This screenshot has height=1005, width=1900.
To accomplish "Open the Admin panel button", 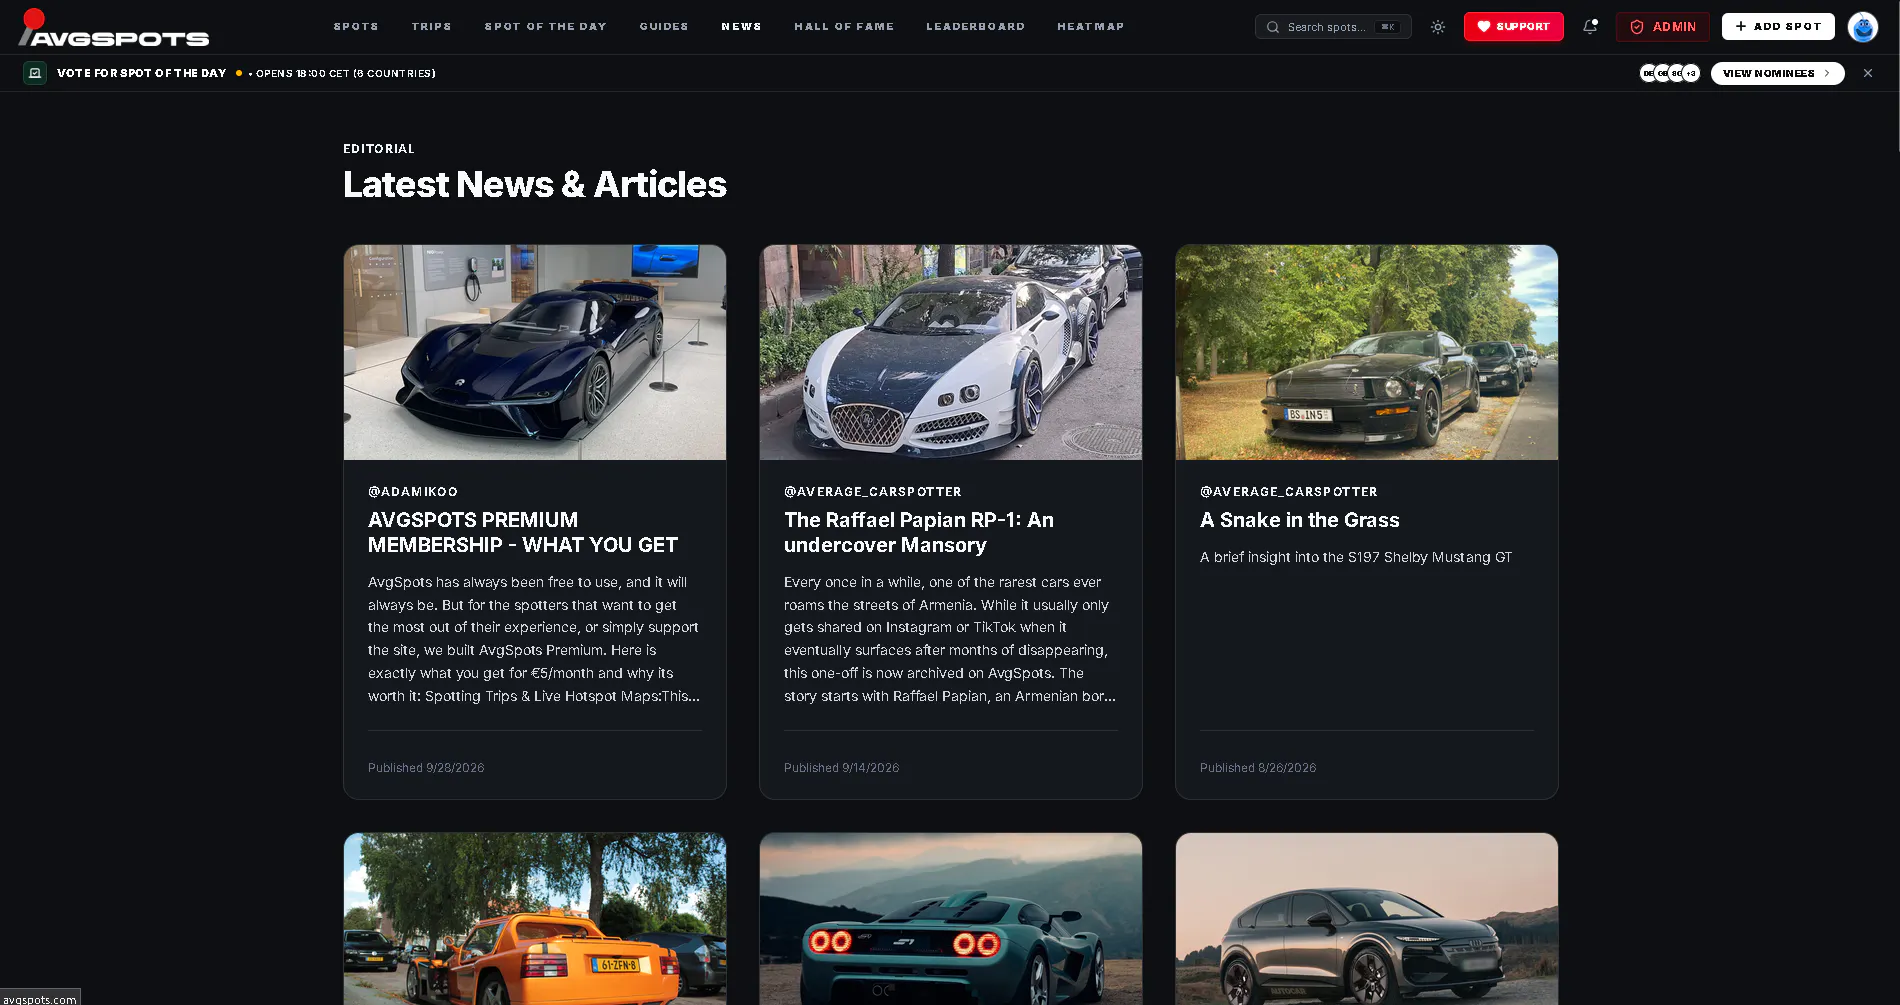I will pyautogui.click(x=1662, y=27).
